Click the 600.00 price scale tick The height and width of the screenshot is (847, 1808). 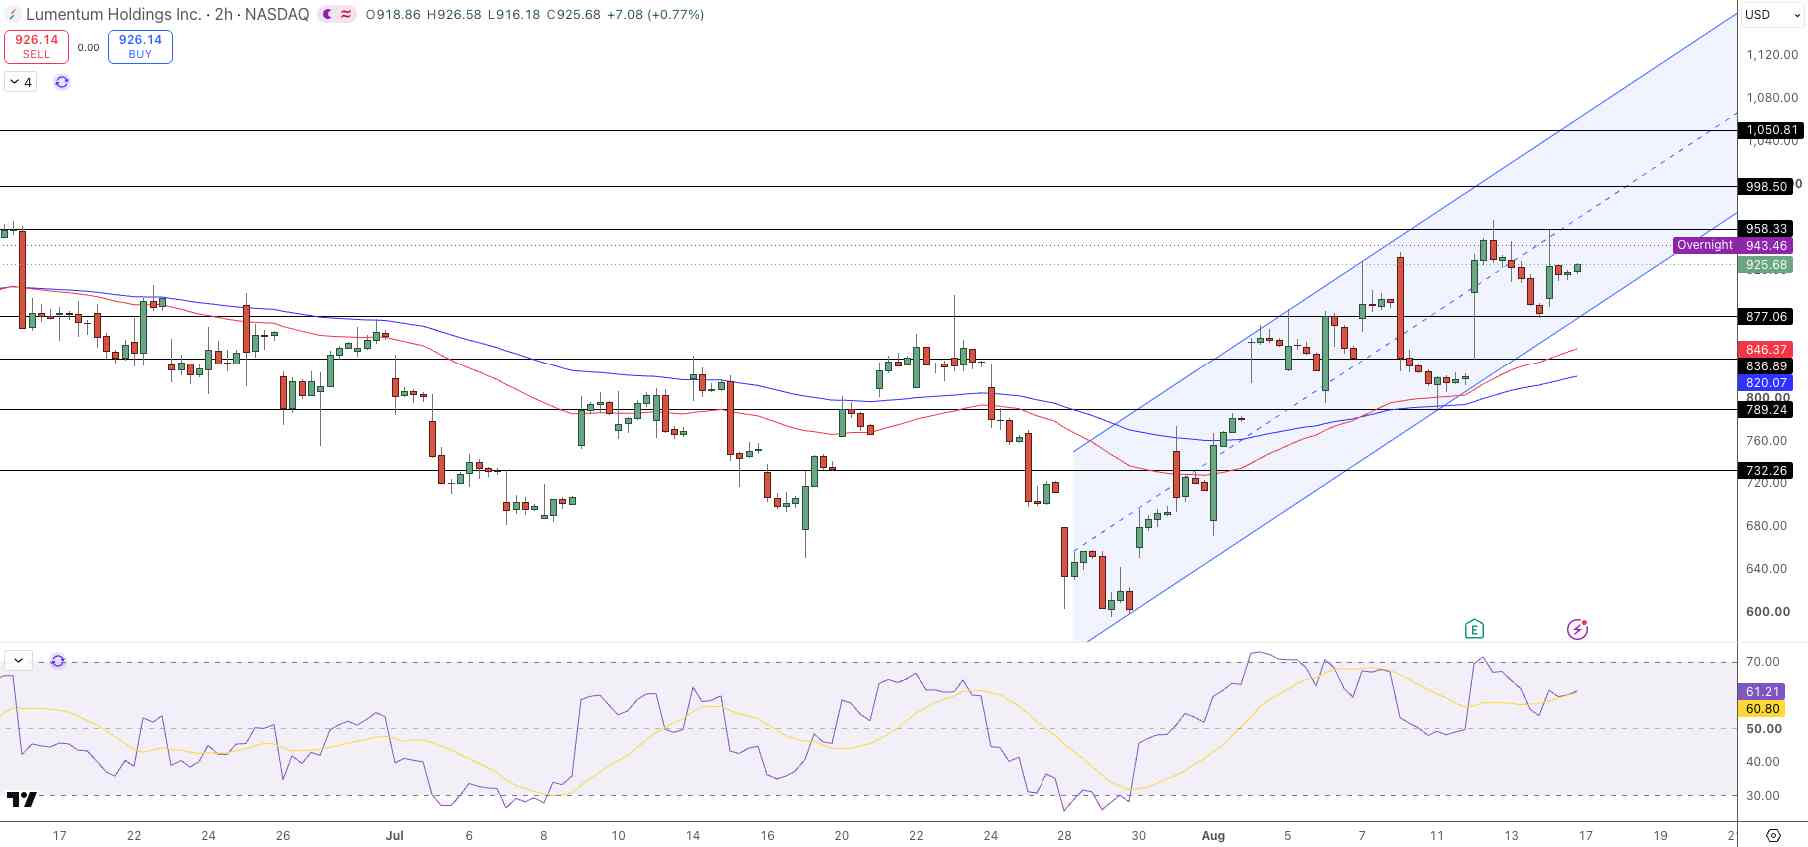pos(1766,612)
